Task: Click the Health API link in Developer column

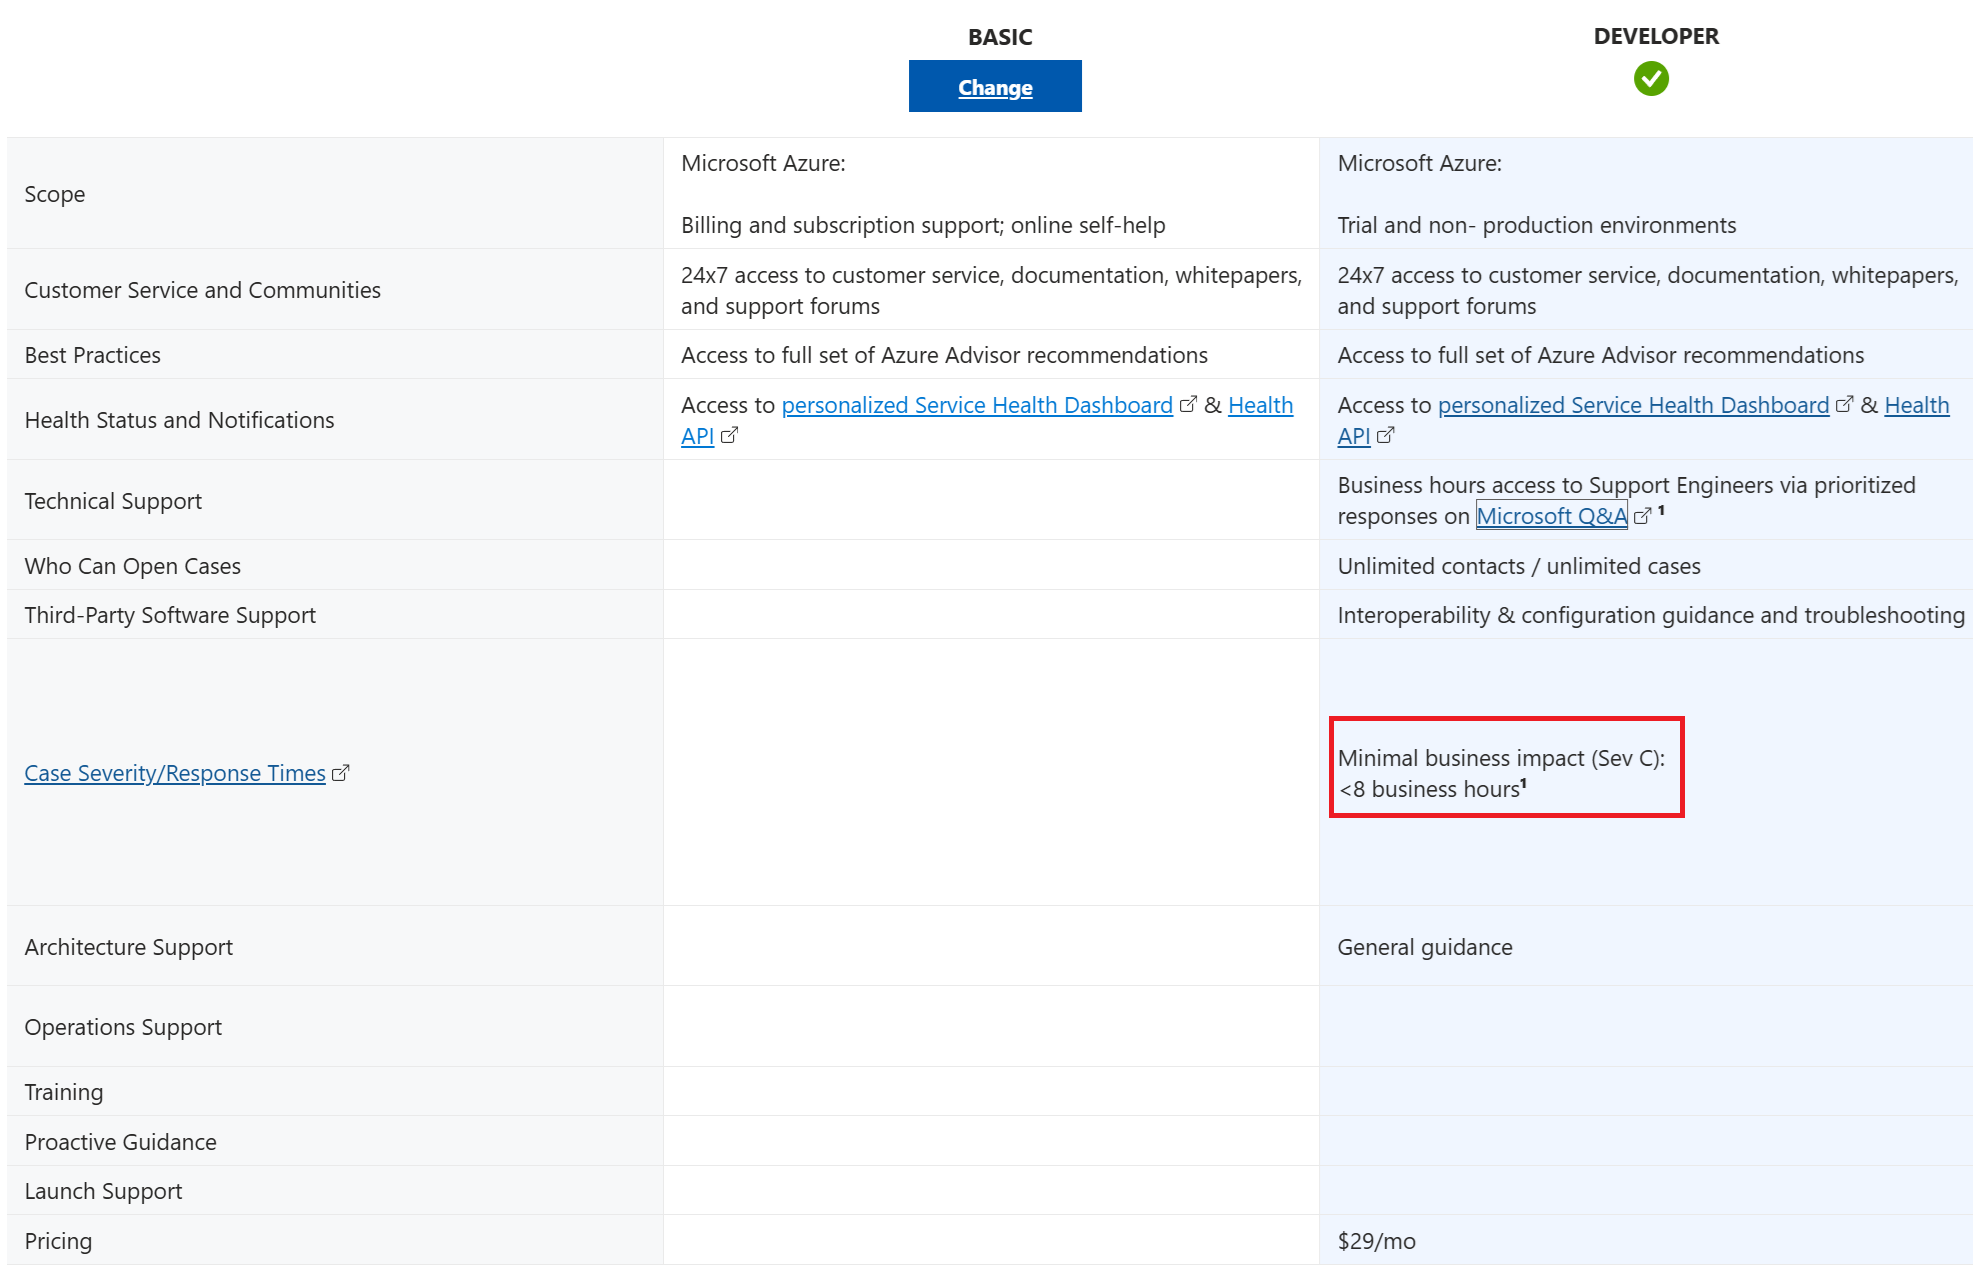Action: pyautogui.click(x=1916, y=405)
